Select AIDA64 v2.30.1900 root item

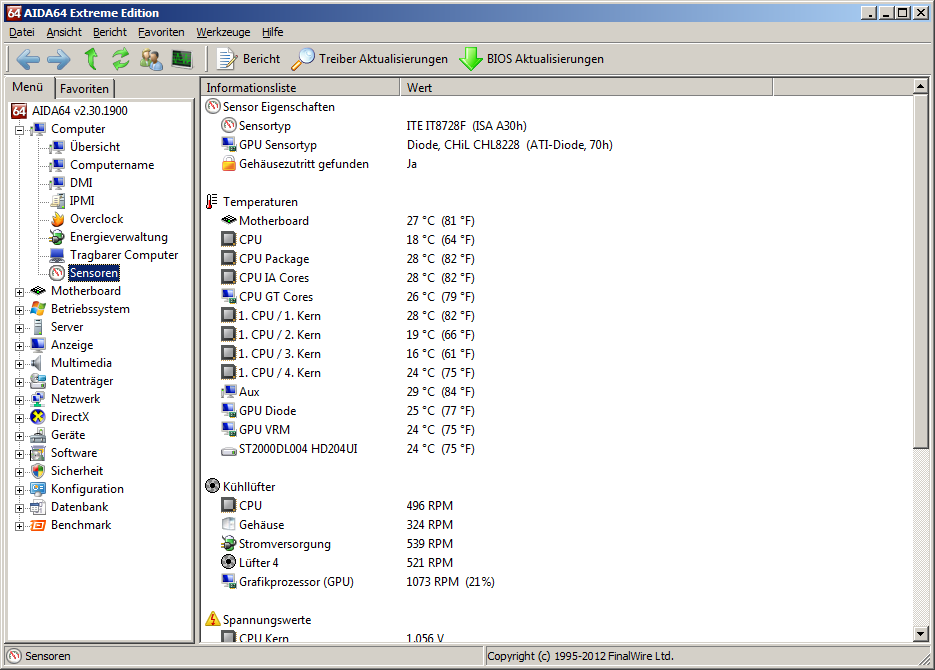tap(79, 111)
